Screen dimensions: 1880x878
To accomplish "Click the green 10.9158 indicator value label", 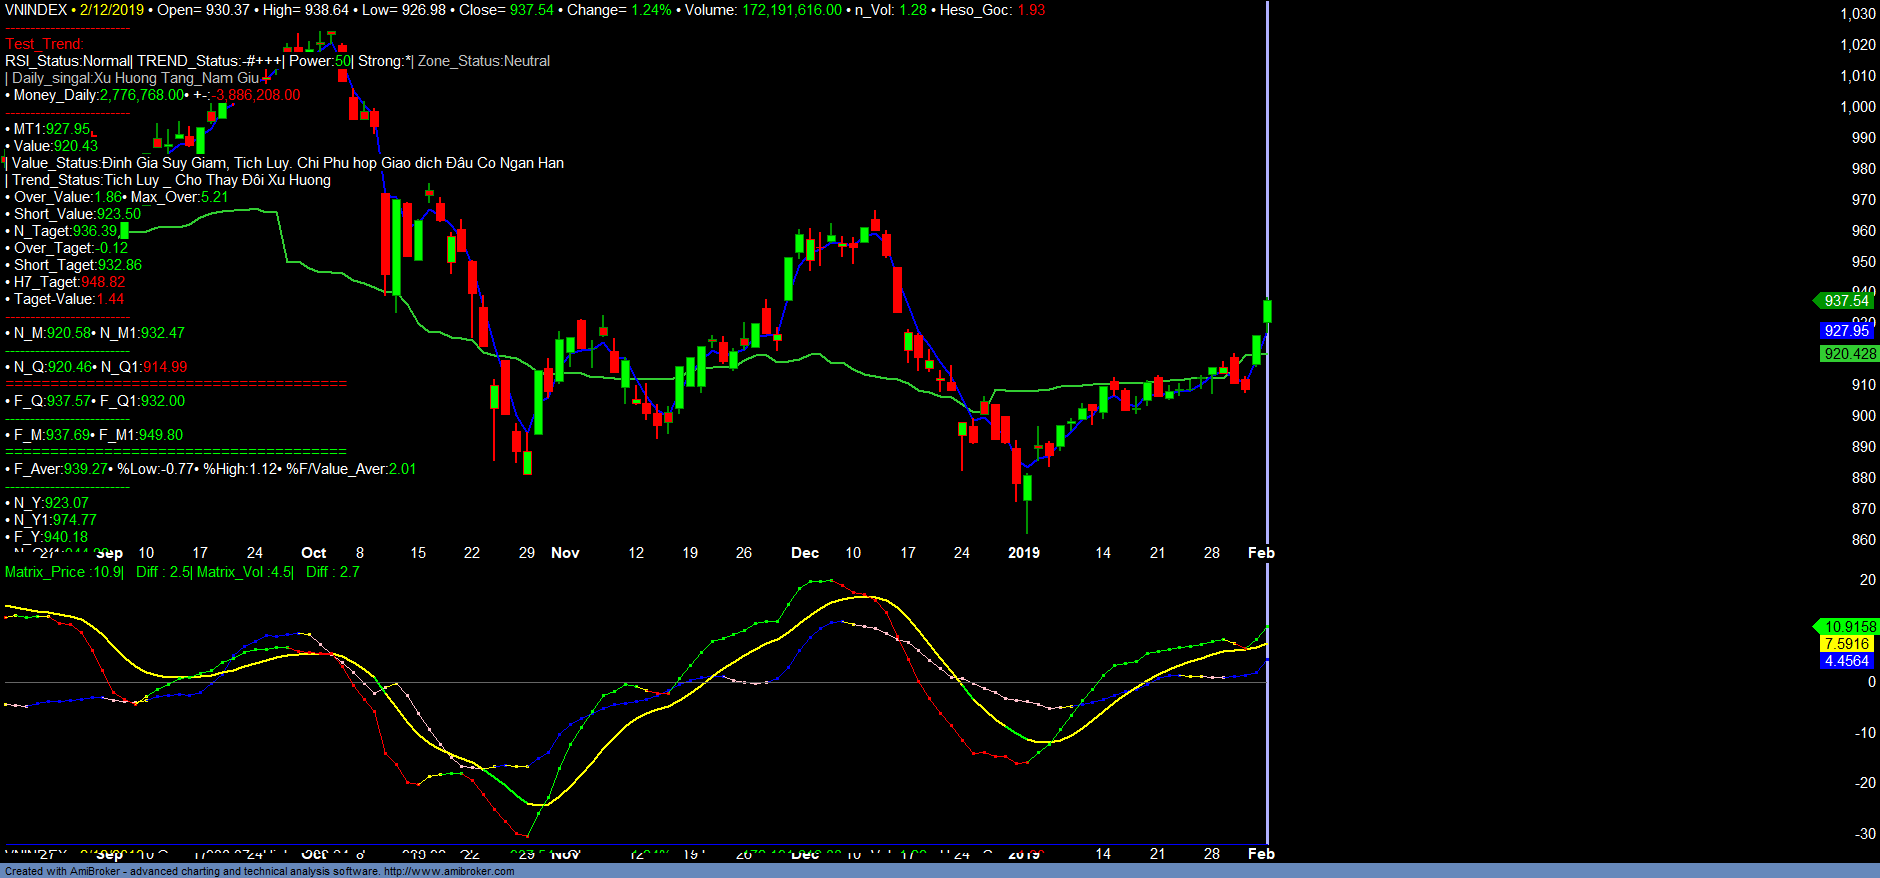I will coord(1849,627).
